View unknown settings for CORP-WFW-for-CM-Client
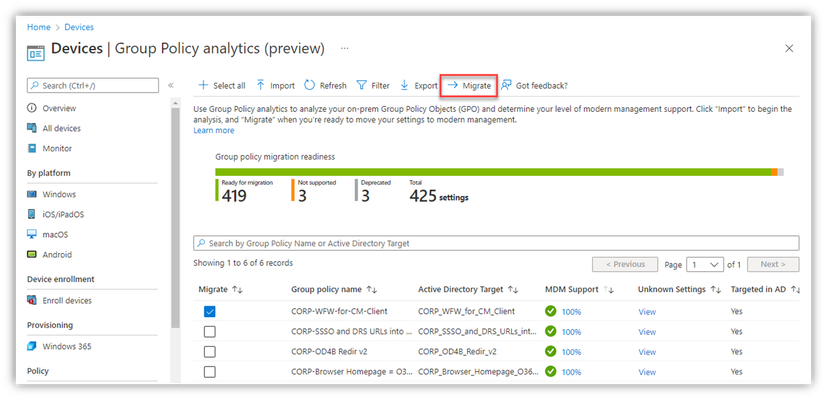 647,312
